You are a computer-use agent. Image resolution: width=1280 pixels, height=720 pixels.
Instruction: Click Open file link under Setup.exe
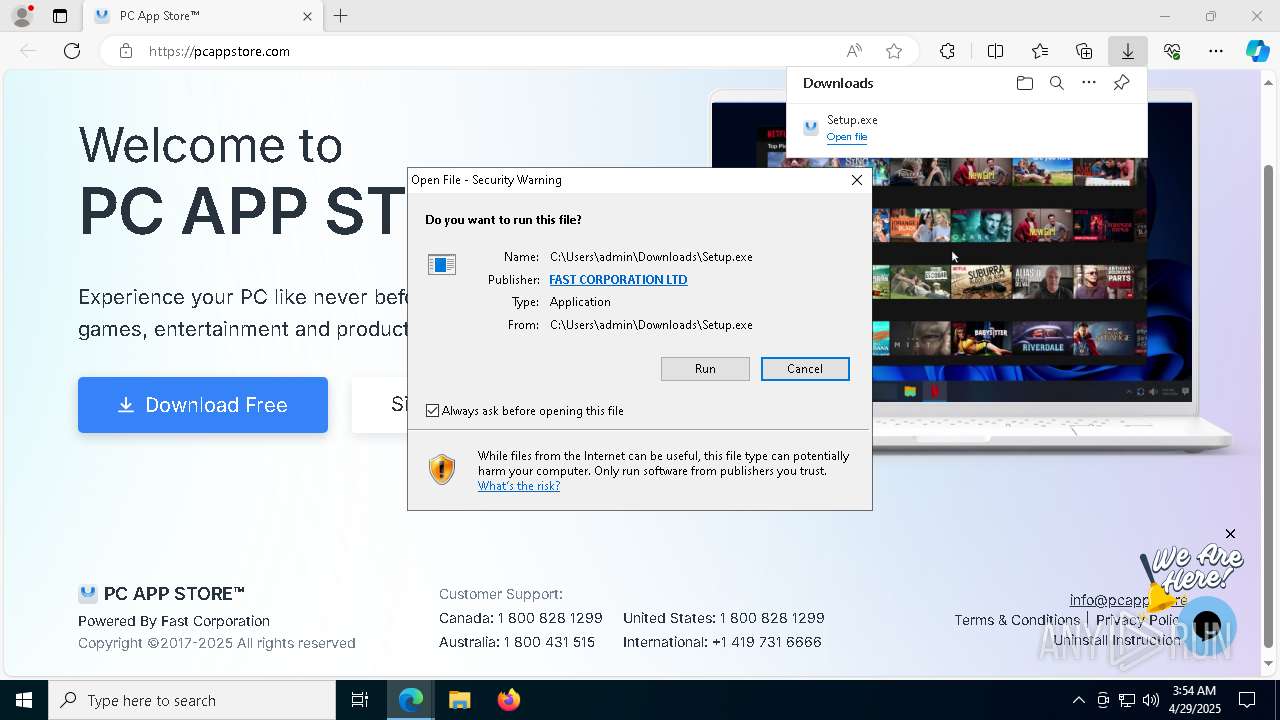pyautogui.click(x=847, y=137)
